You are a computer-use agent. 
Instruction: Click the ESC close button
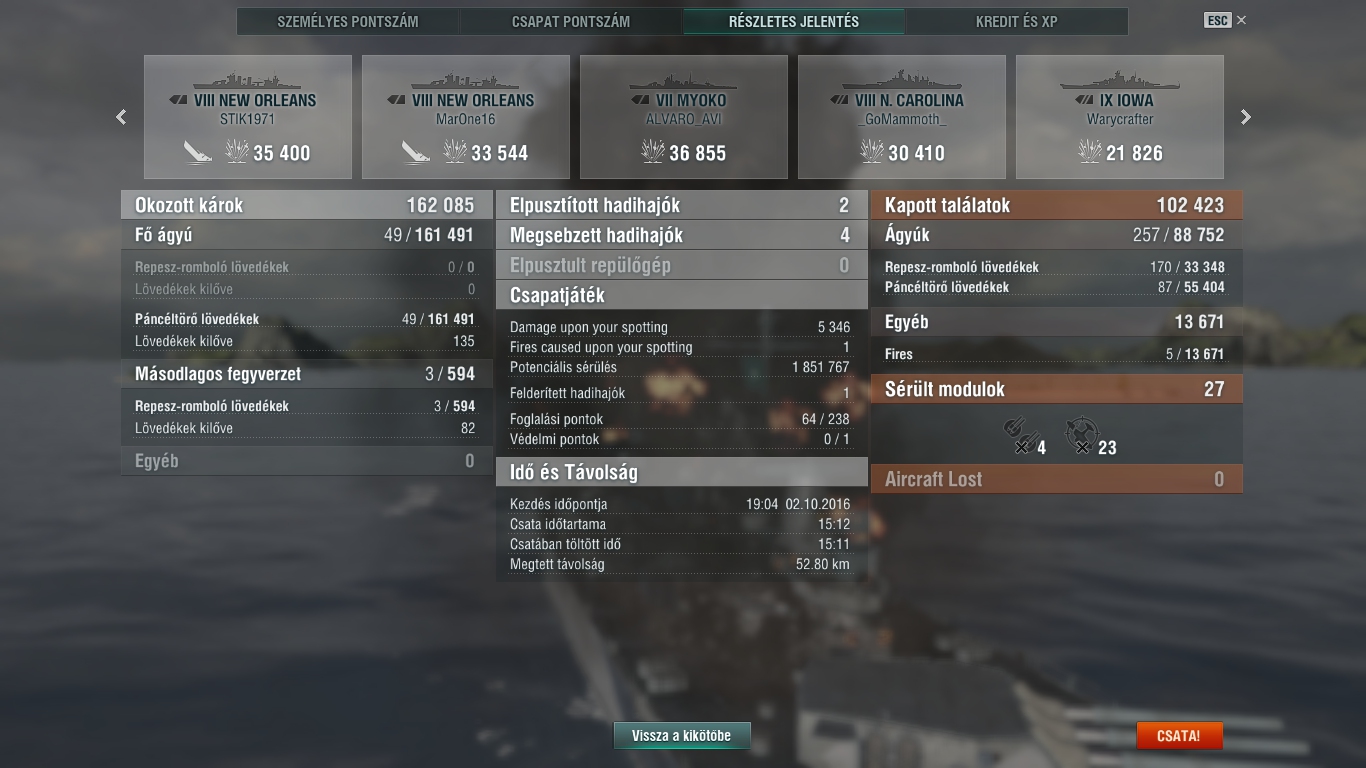click(1225, 20)
